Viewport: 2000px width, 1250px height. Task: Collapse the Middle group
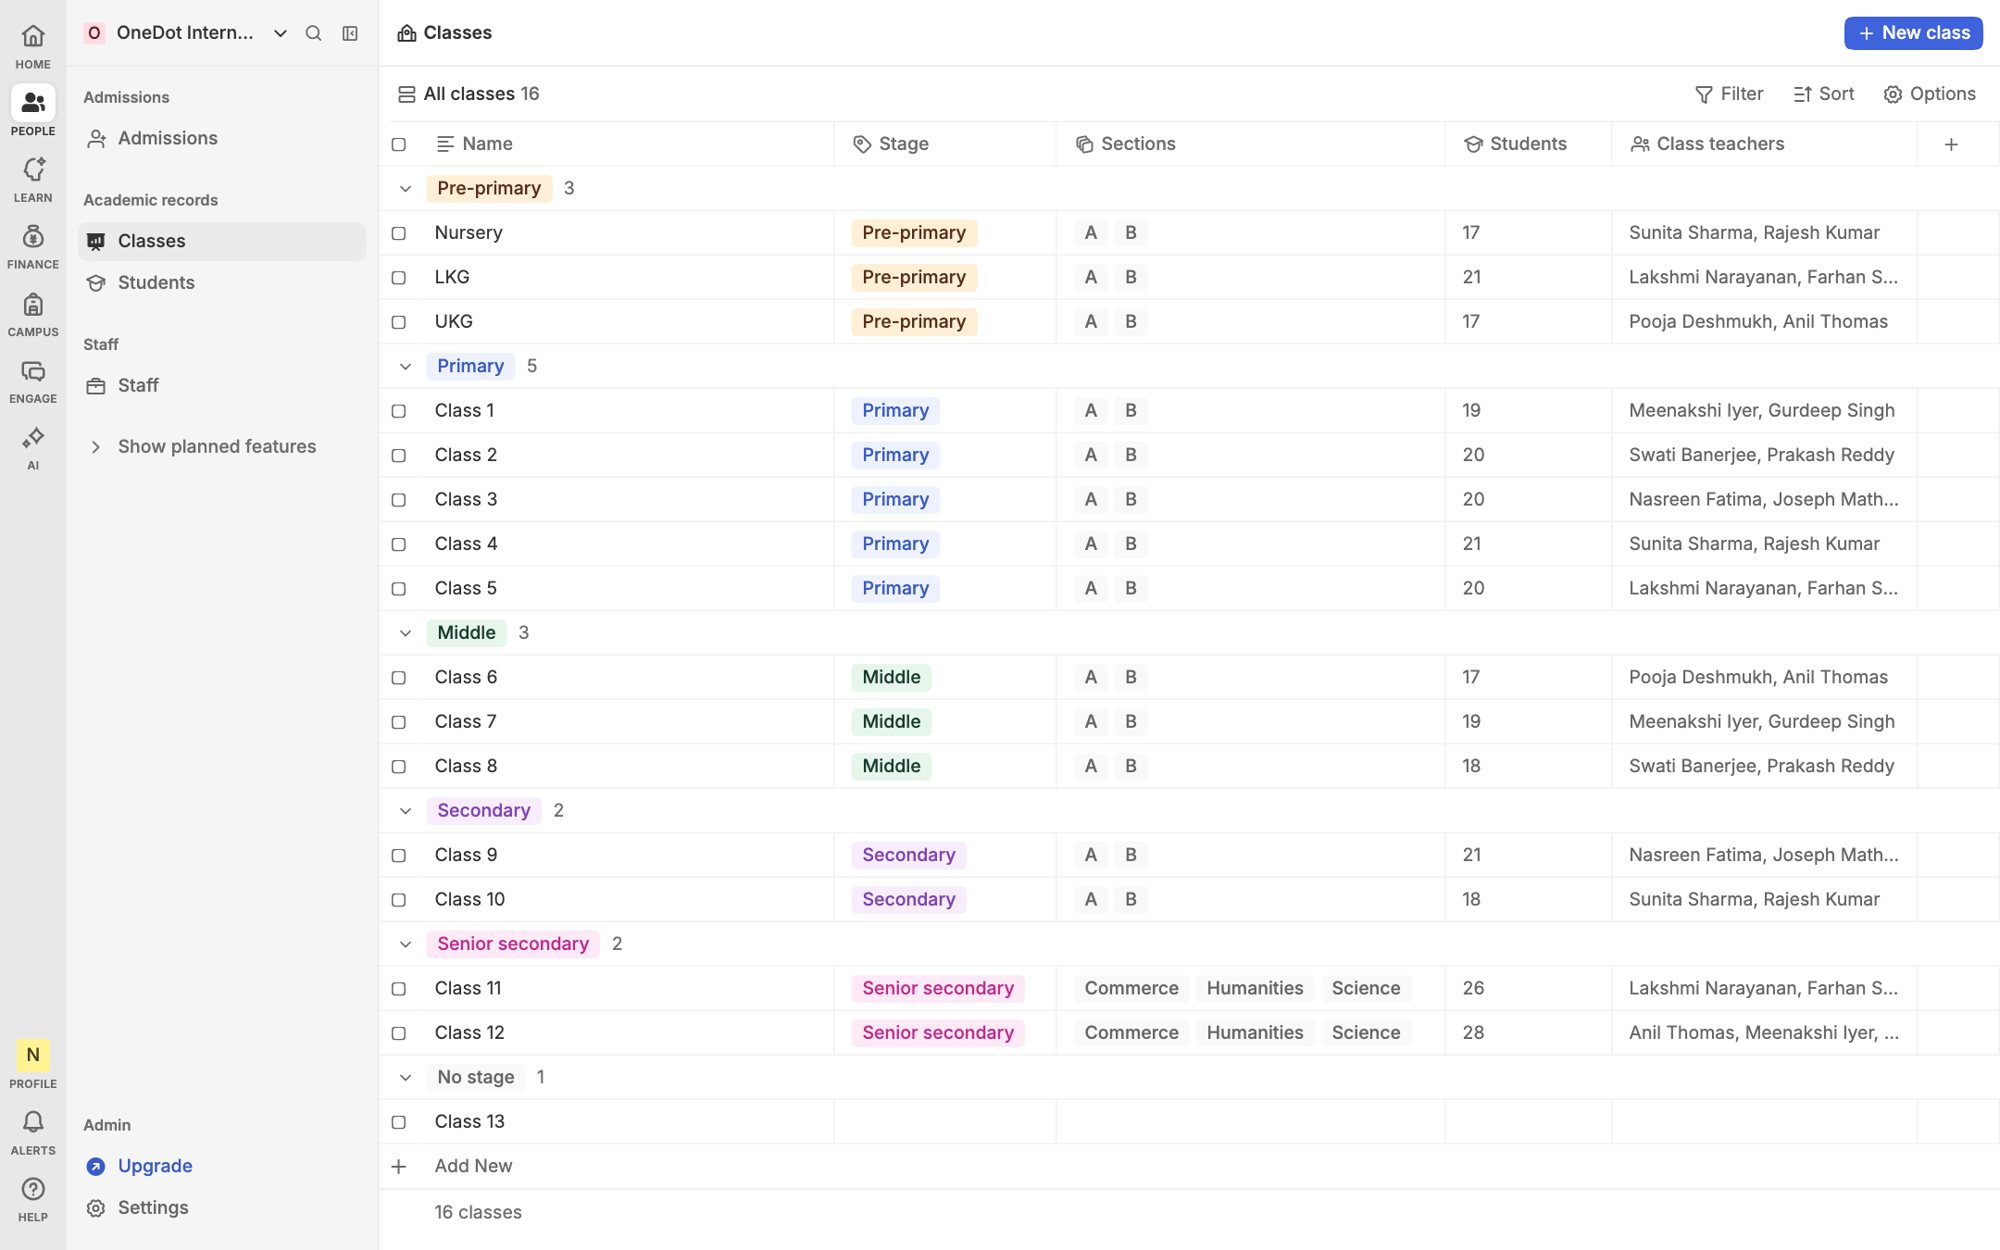[x=405, y=633]
